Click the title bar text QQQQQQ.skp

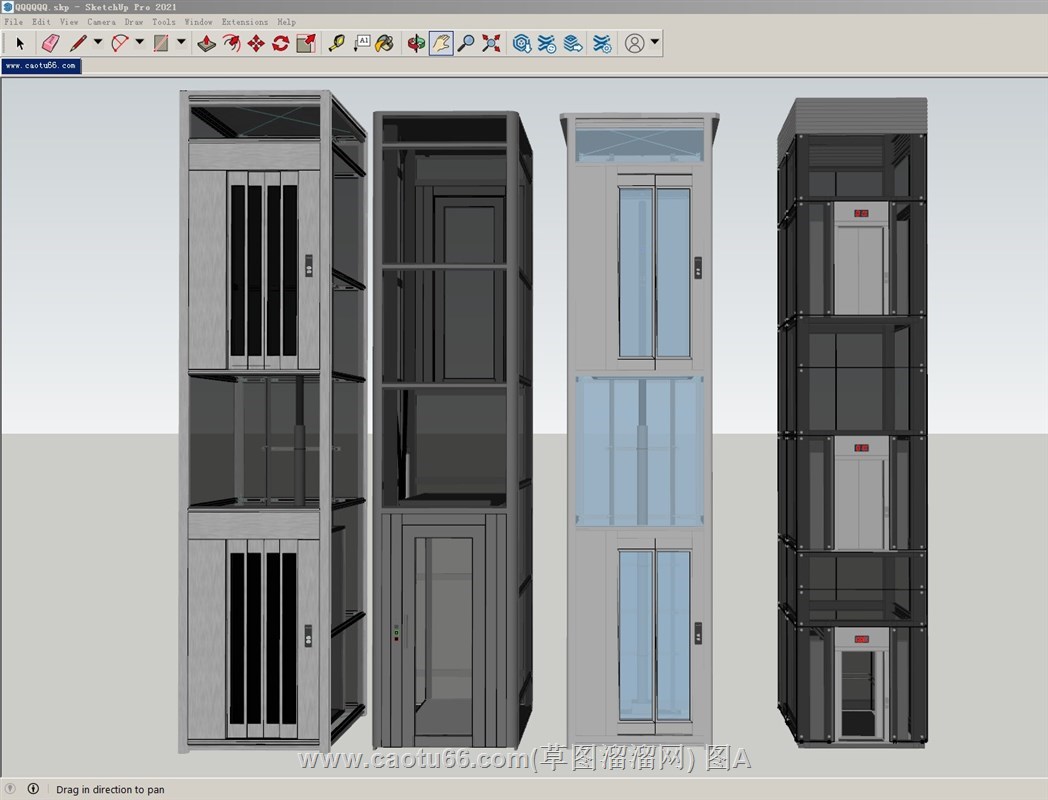[42, 7]
